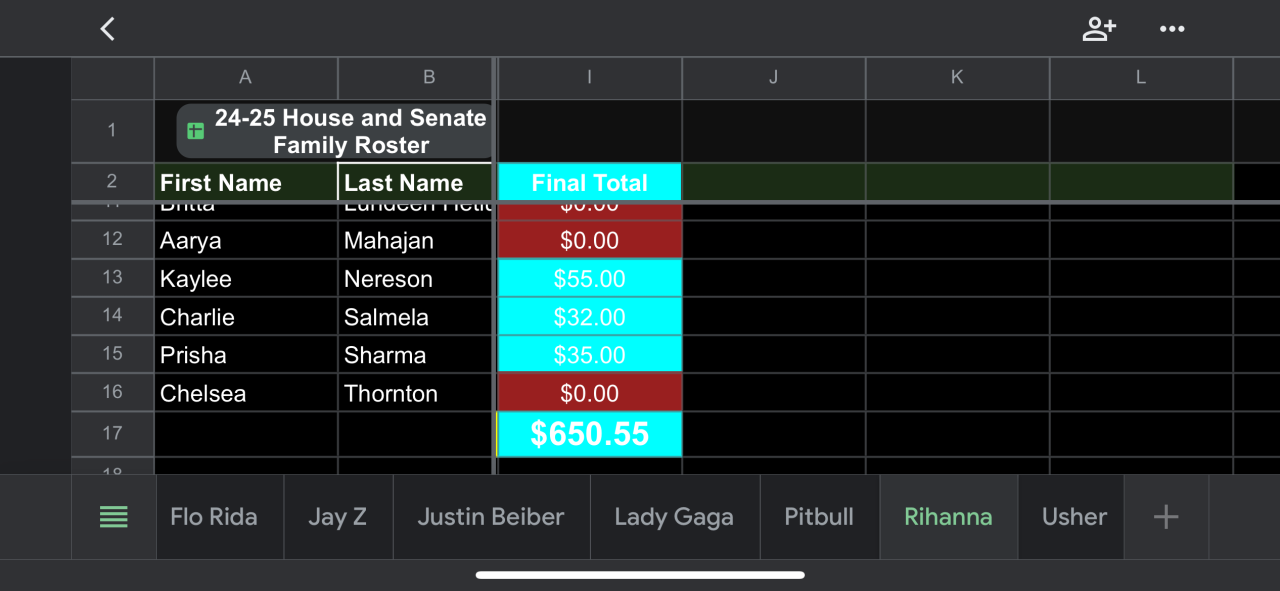Viewport: 1280px width, 591px height.
Task: Select the Lady Gaga sheet tab
Action: point(674,517)
